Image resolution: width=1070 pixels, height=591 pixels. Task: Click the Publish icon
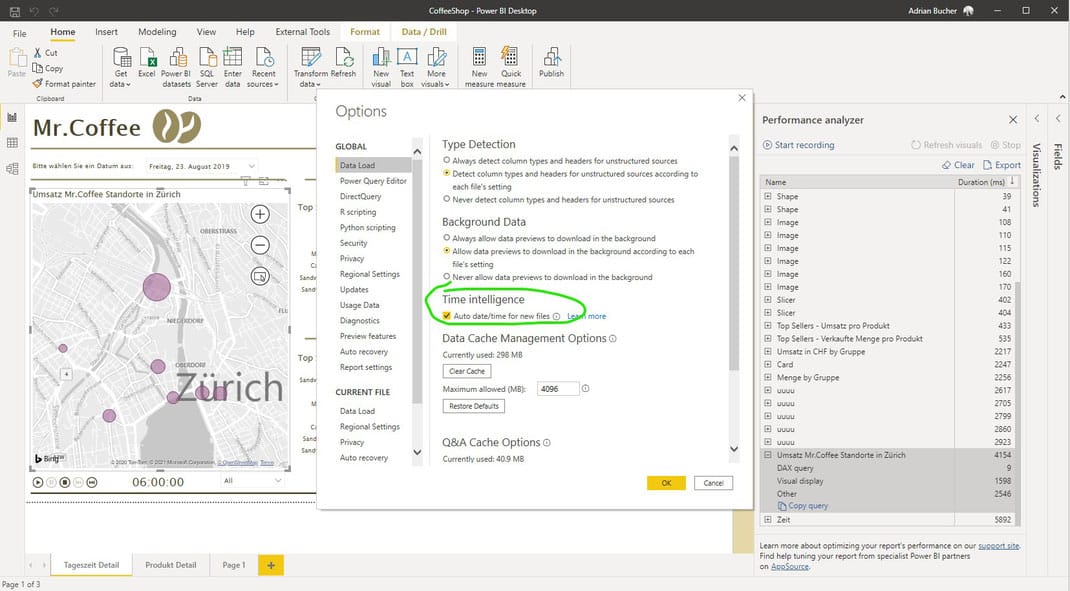click(551, 64)
